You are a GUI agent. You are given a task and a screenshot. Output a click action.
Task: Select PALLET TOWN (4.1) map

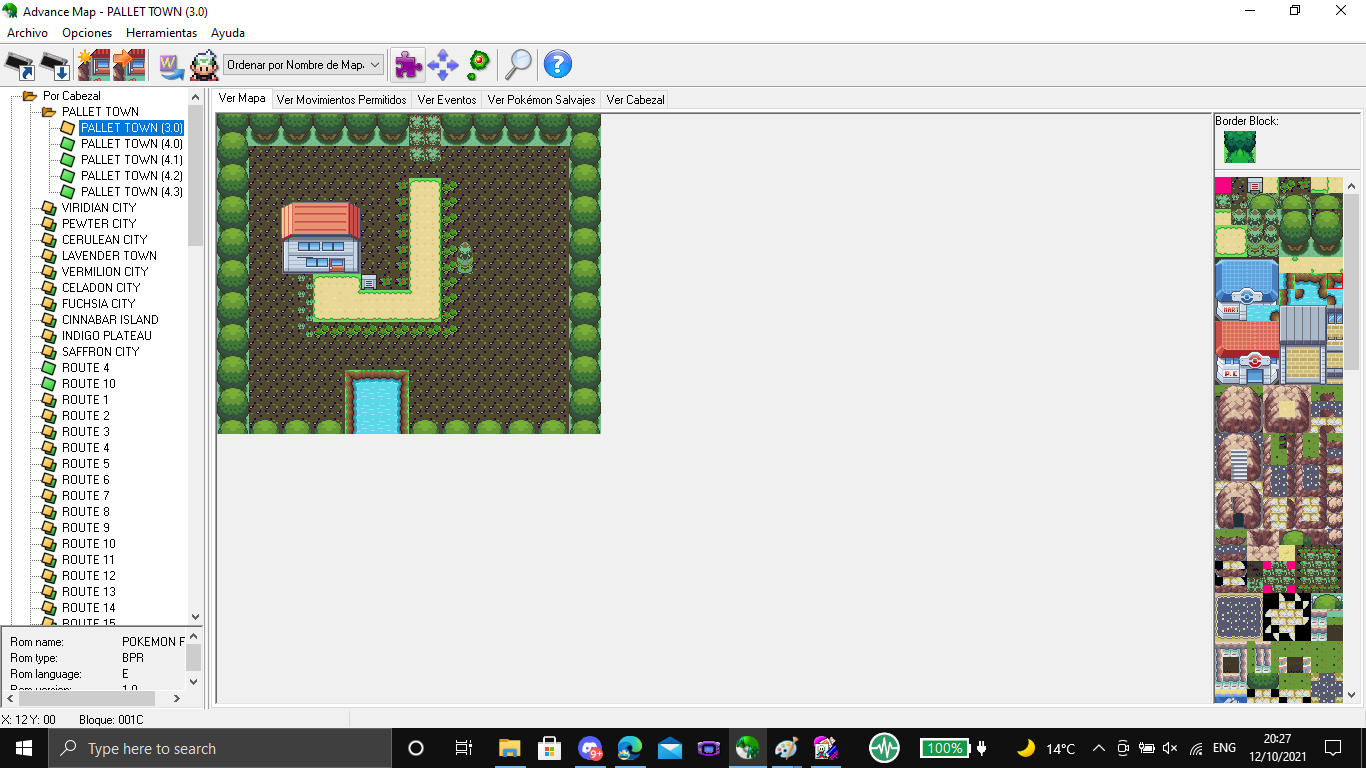point(131,160)
